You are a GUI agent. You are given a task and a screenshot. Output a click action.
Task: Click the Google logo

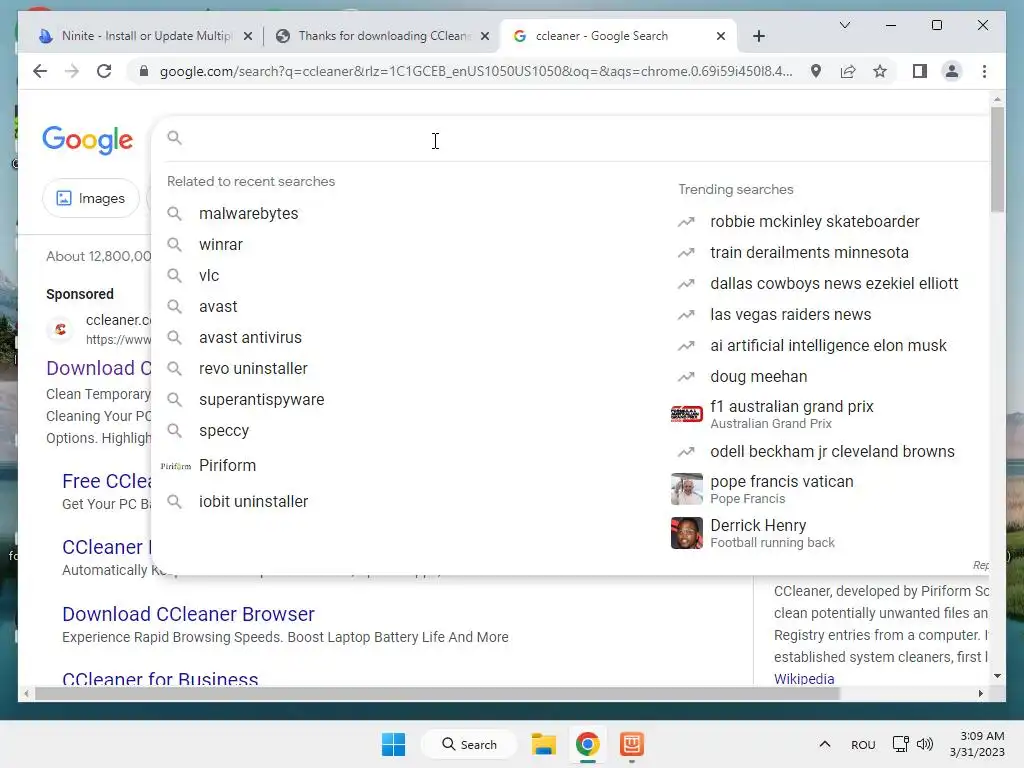point(88,140)
